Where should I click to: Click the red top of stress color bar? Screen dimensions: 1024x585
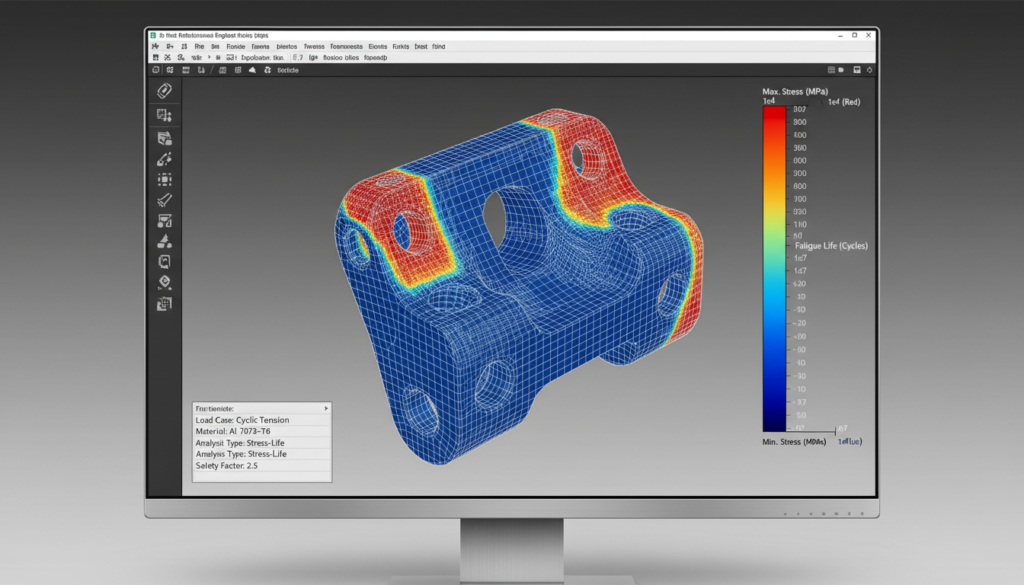[774, 113]
